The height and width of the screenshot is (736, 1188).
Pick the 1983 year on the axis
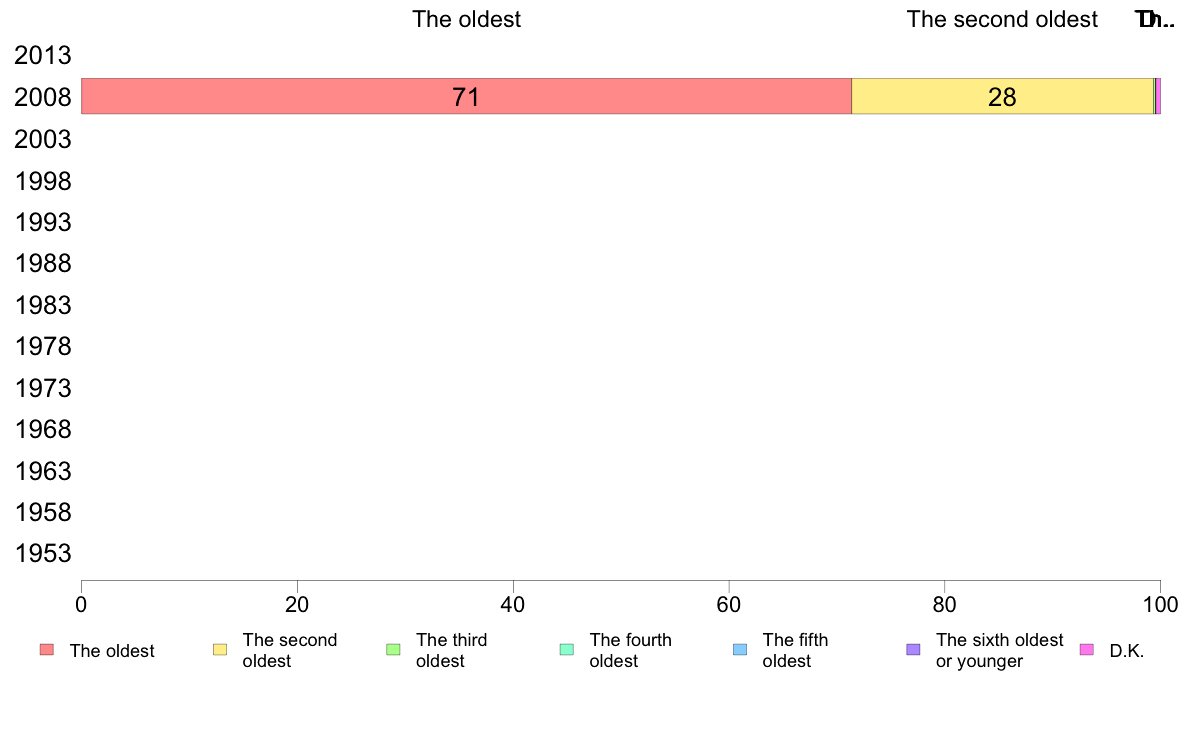point(42,305)
